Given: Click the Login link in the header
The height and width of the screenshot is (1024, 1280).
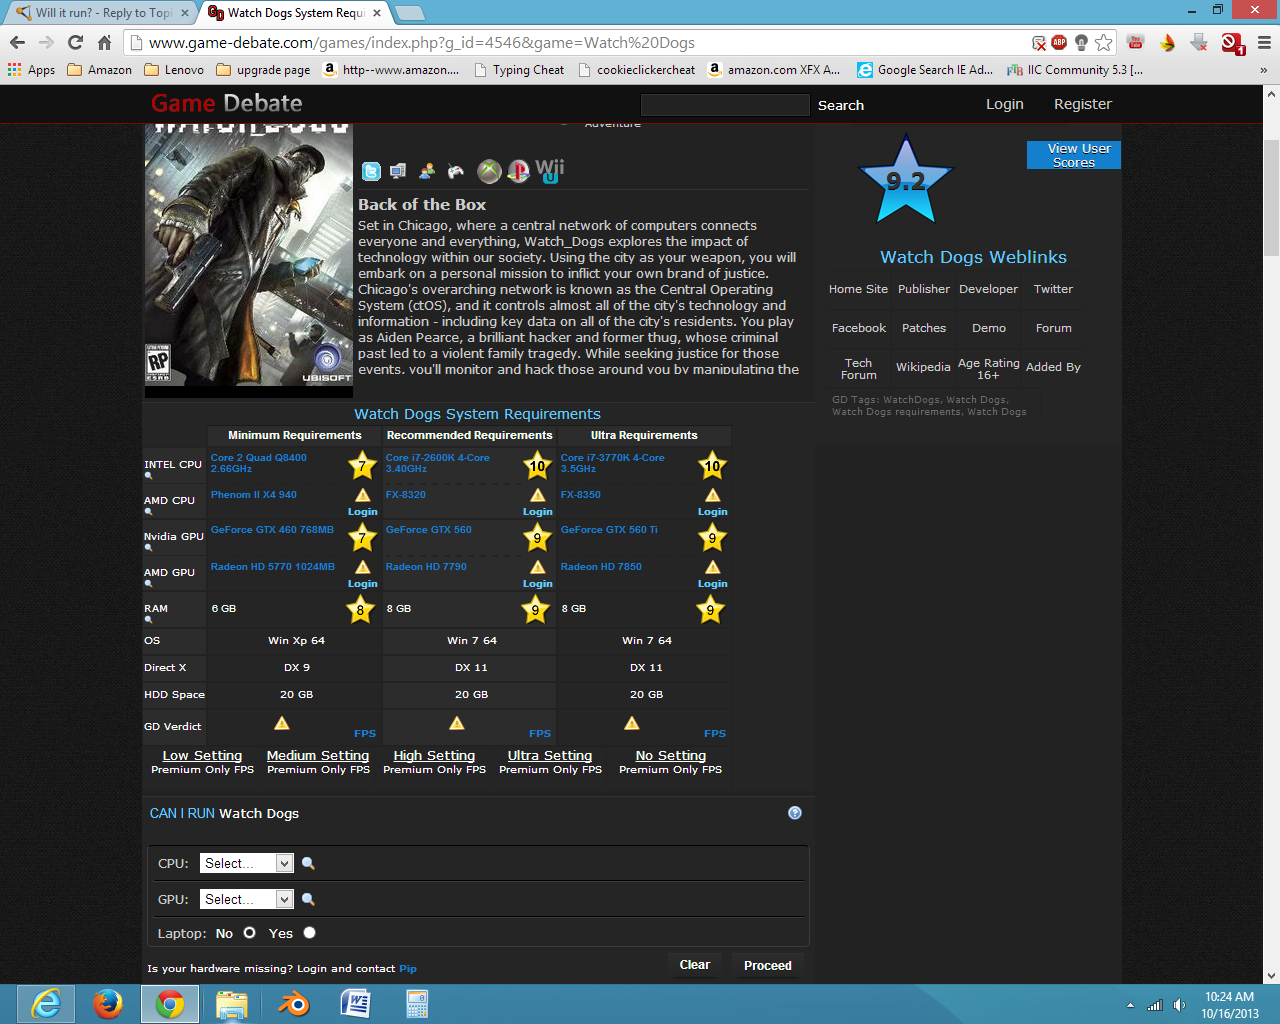Looking at the screenshot, I should (x=1004, y=104).
